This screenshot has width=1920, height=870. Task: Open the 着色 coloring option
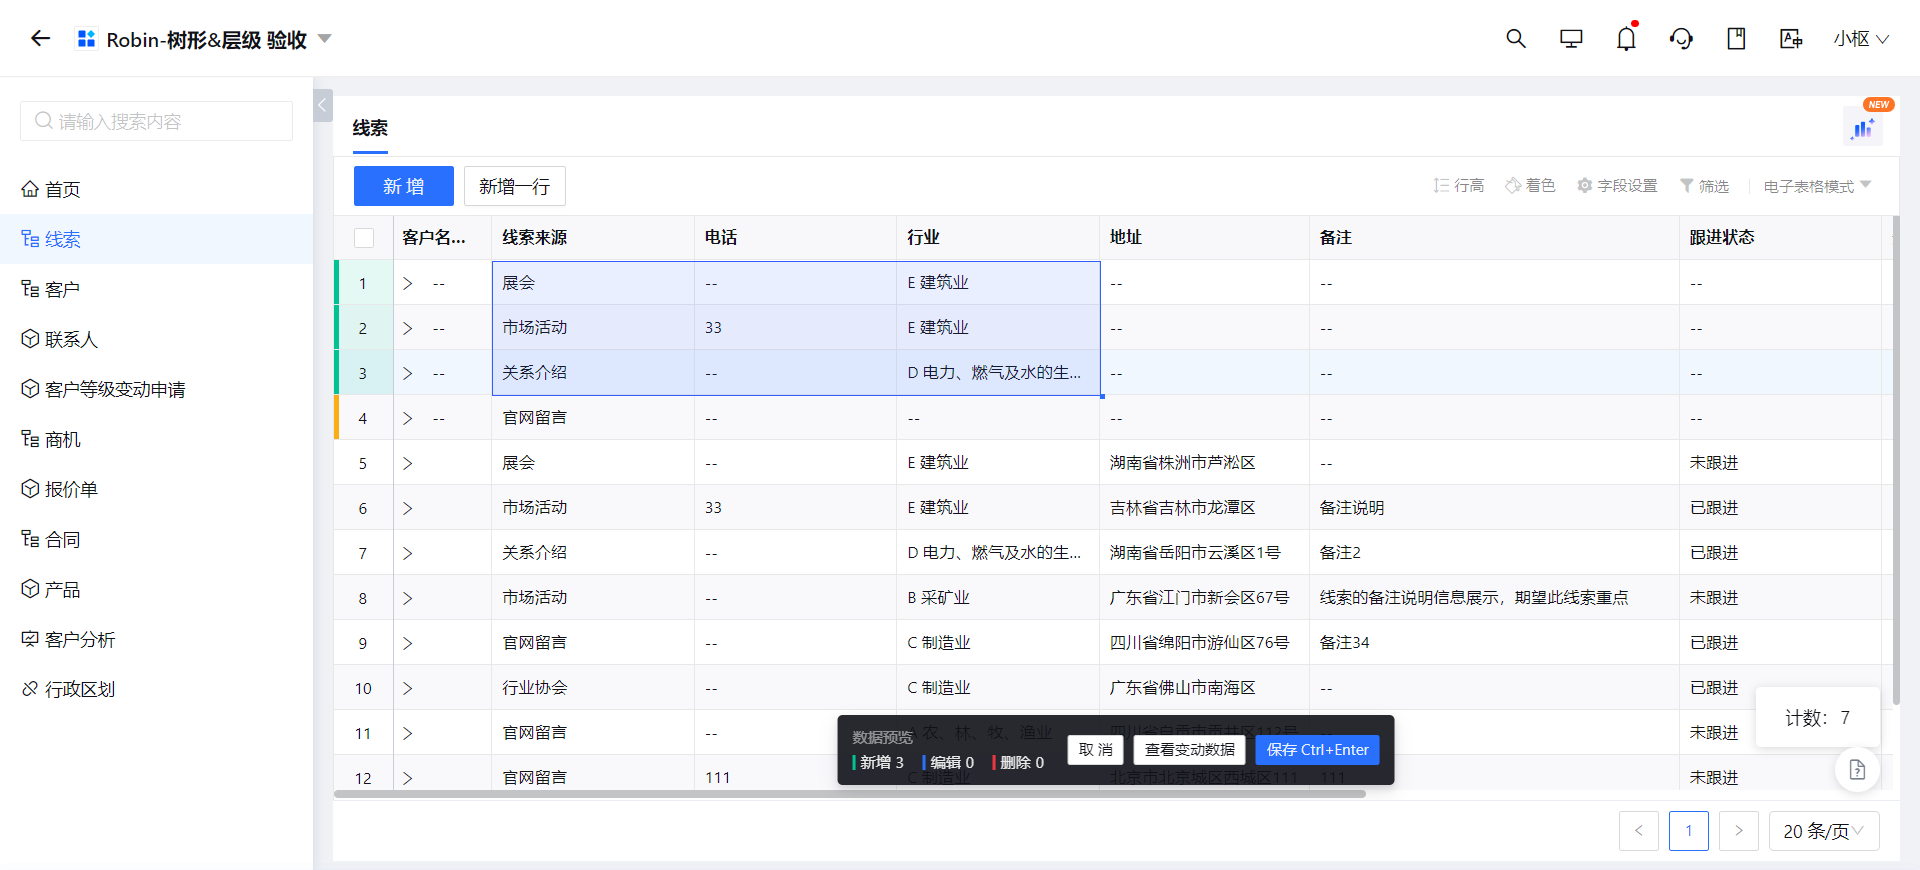click(1530, 186)
